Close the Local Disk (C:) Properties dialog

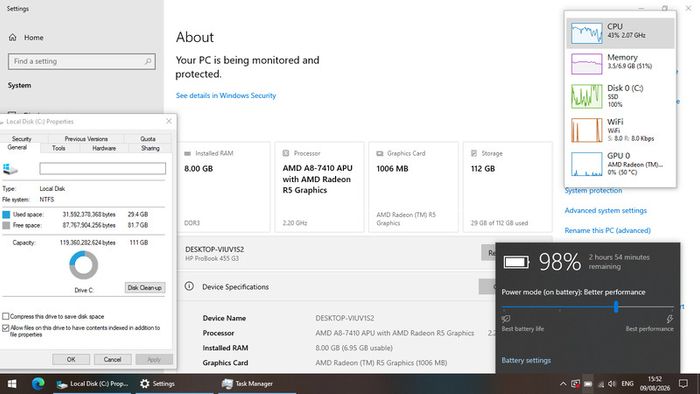[x=169, y=121]
